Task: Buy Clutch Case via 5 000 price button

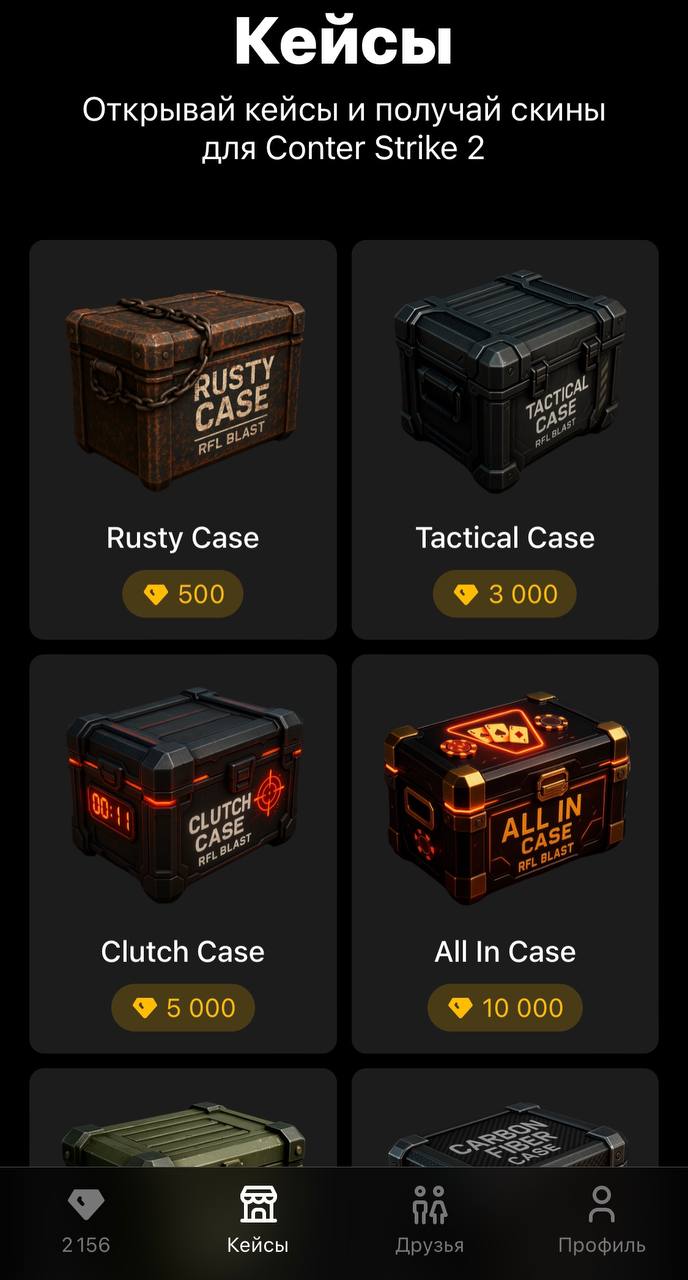Action: (183, 1008)
